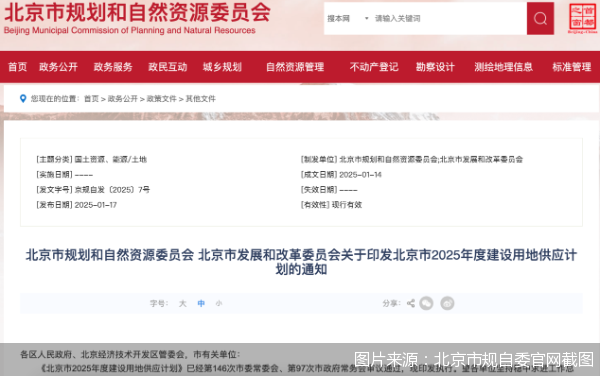
Task: Focus the 请输入关键词 search input field
Action: pyautogui.click(x=449, y=18)
